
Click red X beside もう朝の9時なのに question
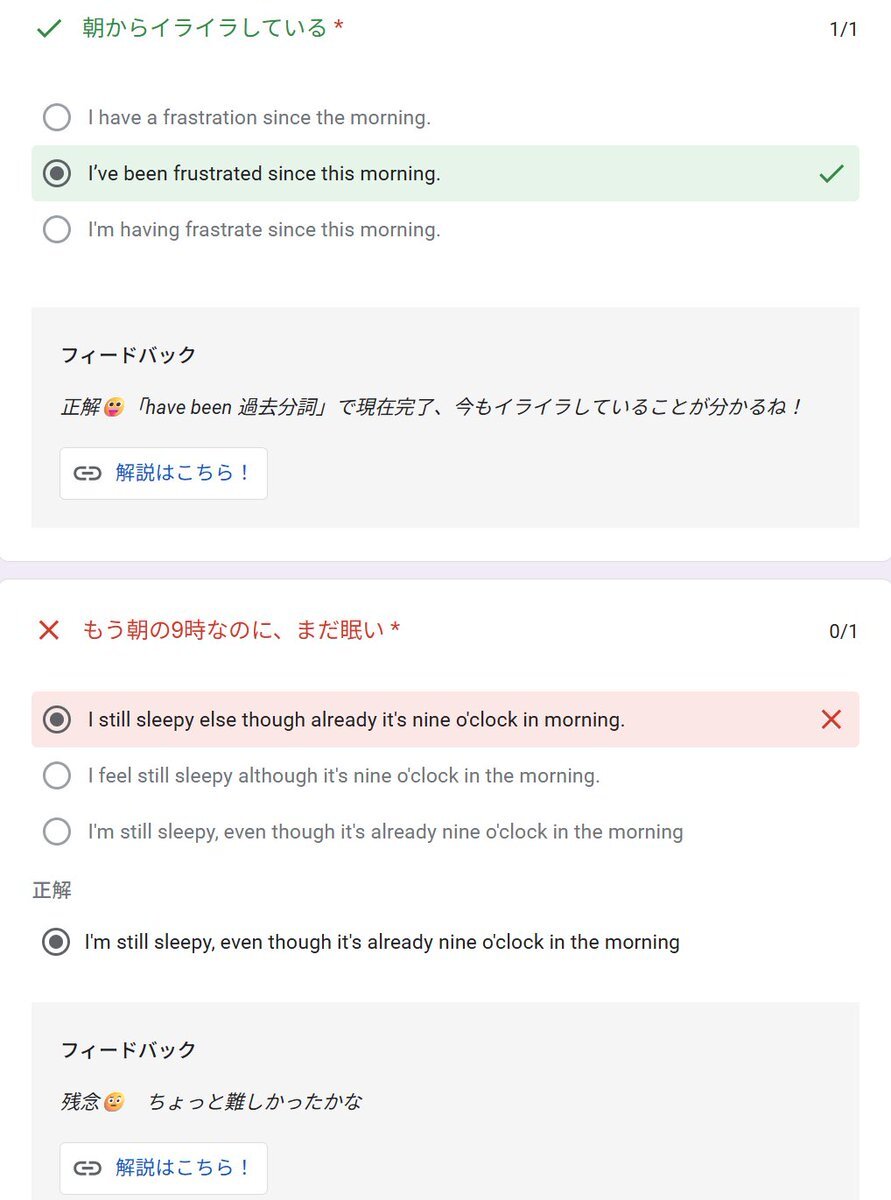click(49, 630)
